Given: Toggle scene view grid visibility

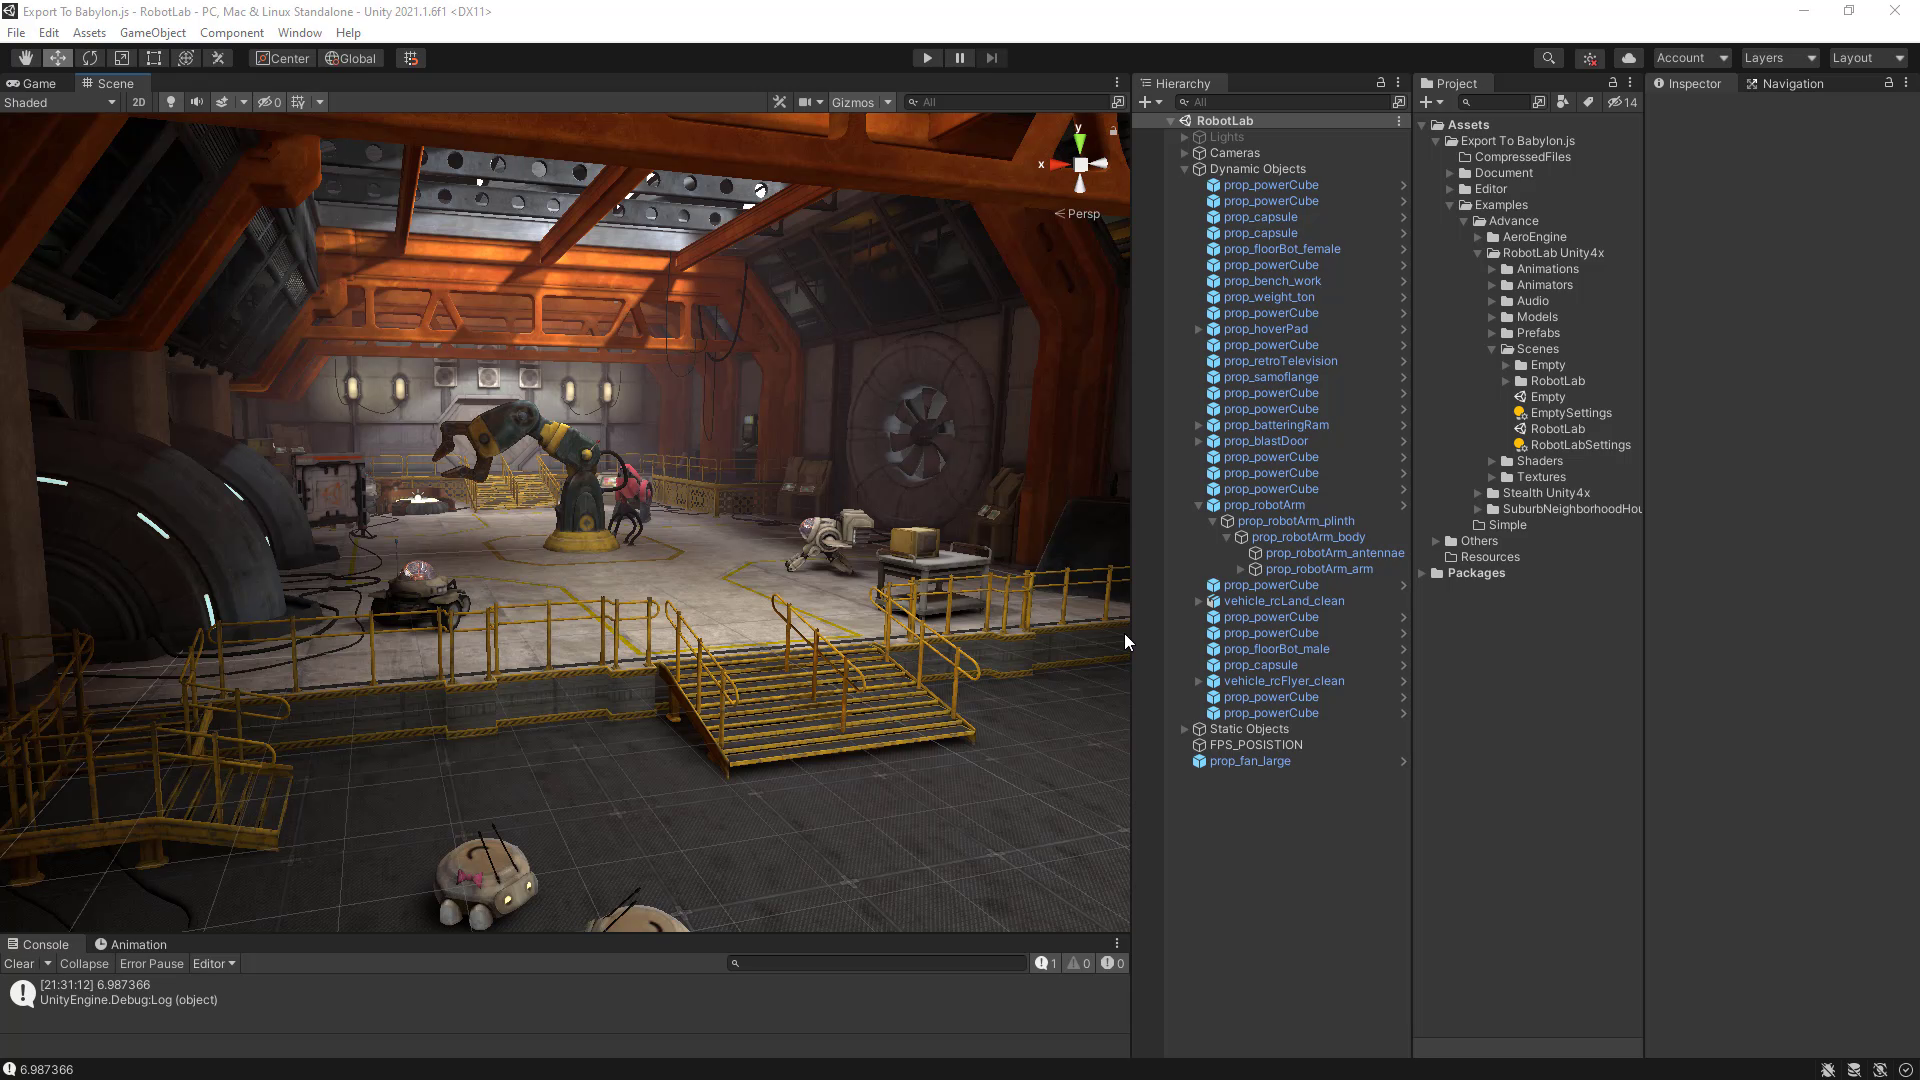Looking at the screenshot, I should coord(298,102).
